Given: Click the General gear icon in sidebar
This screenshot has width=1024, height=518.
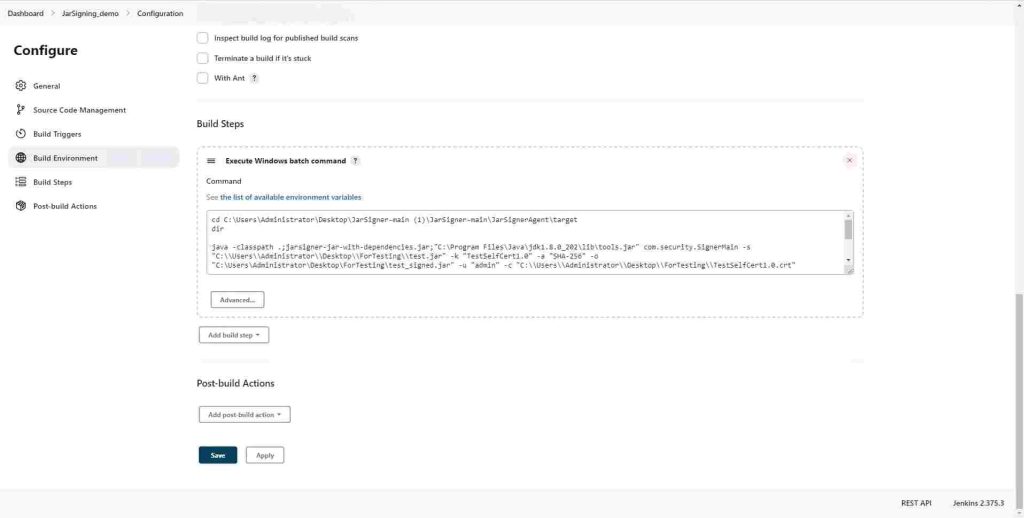Looking at the screenshot, I should (x=21, y=86).
